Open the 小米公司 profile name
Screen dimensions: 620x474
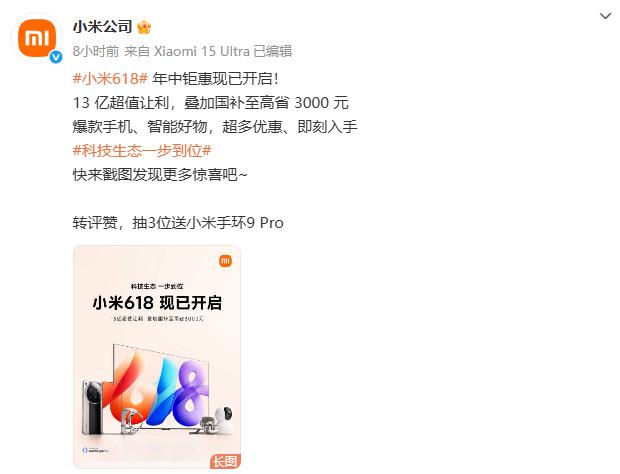102,27
